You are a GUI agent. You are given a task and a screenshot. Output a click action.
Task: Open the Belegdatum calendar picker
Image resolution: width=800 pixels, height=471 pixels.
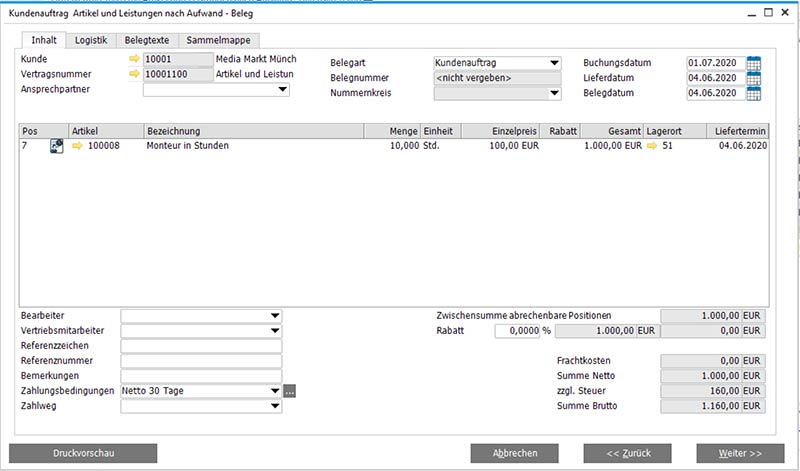pyautogui.click(x=753, y=94)
